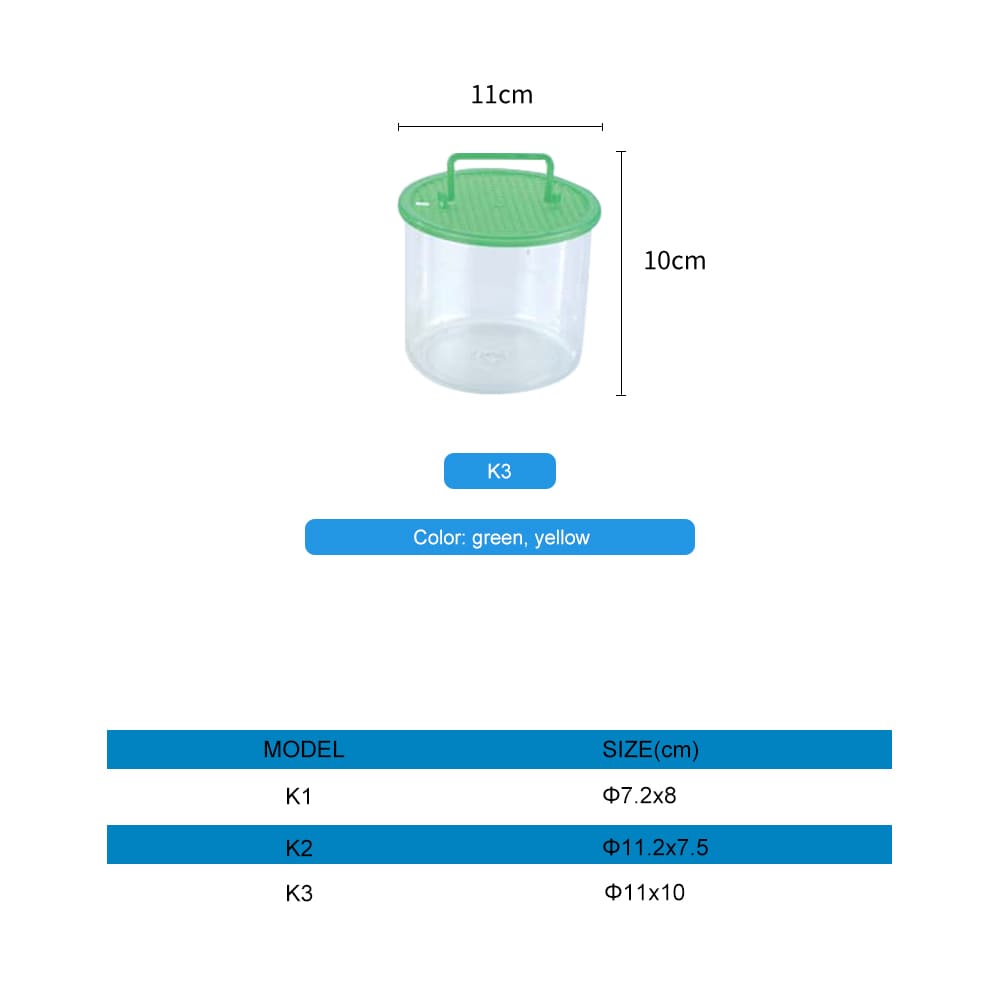The height and width of the screenshot is (1000, 1000).
Task: Click the clear base of the container
Action: 497,362
